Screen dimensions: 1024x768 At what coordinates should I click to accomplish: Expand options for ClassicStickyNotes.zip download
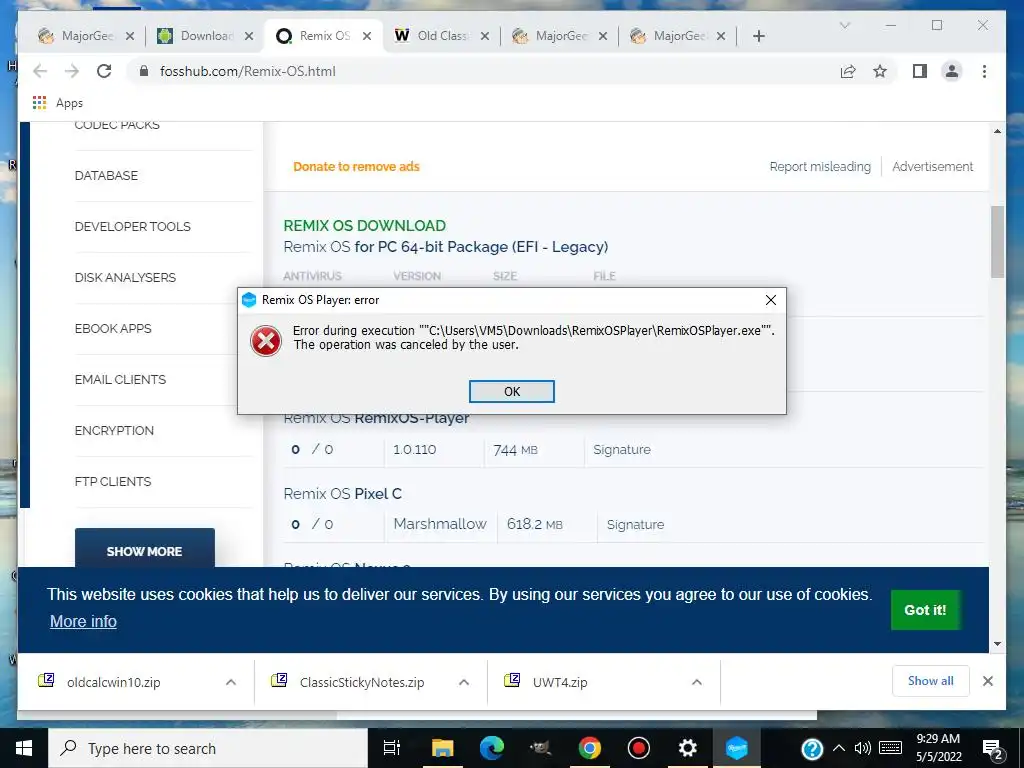point(464,682)
